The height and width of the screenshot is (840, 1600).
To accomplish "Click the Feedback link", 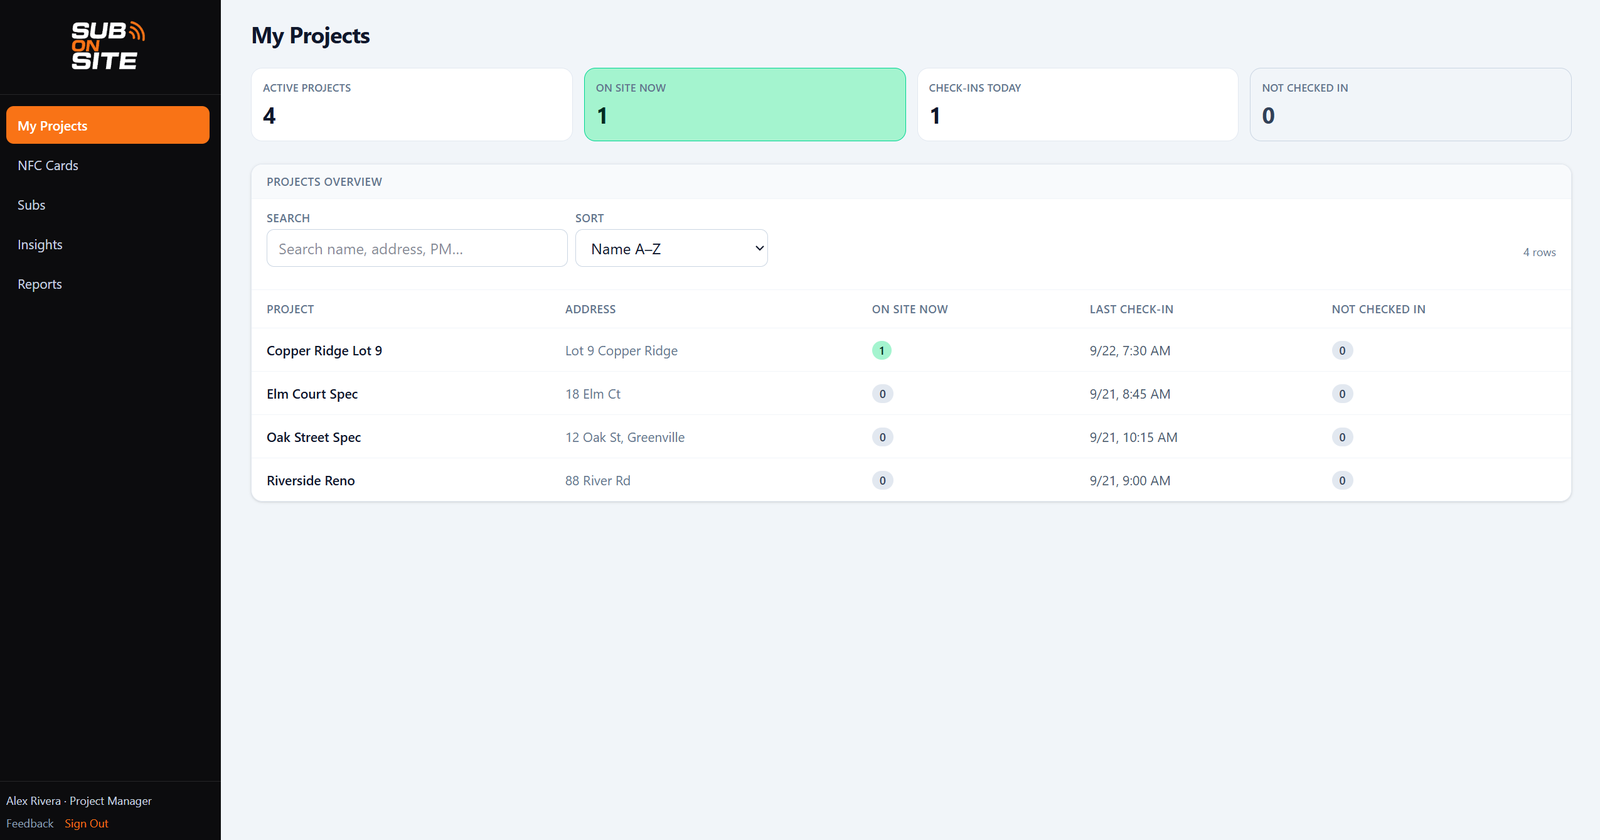I will pyautogui.click(x=30, y=824).
